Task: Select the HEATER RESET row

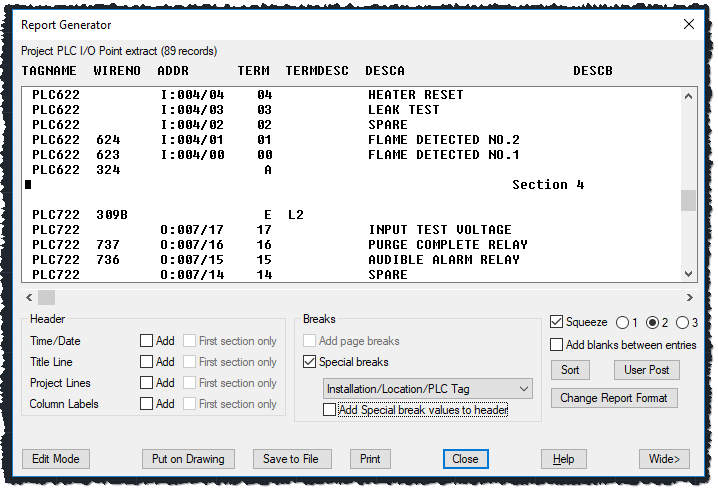Action: click(352, 95)
